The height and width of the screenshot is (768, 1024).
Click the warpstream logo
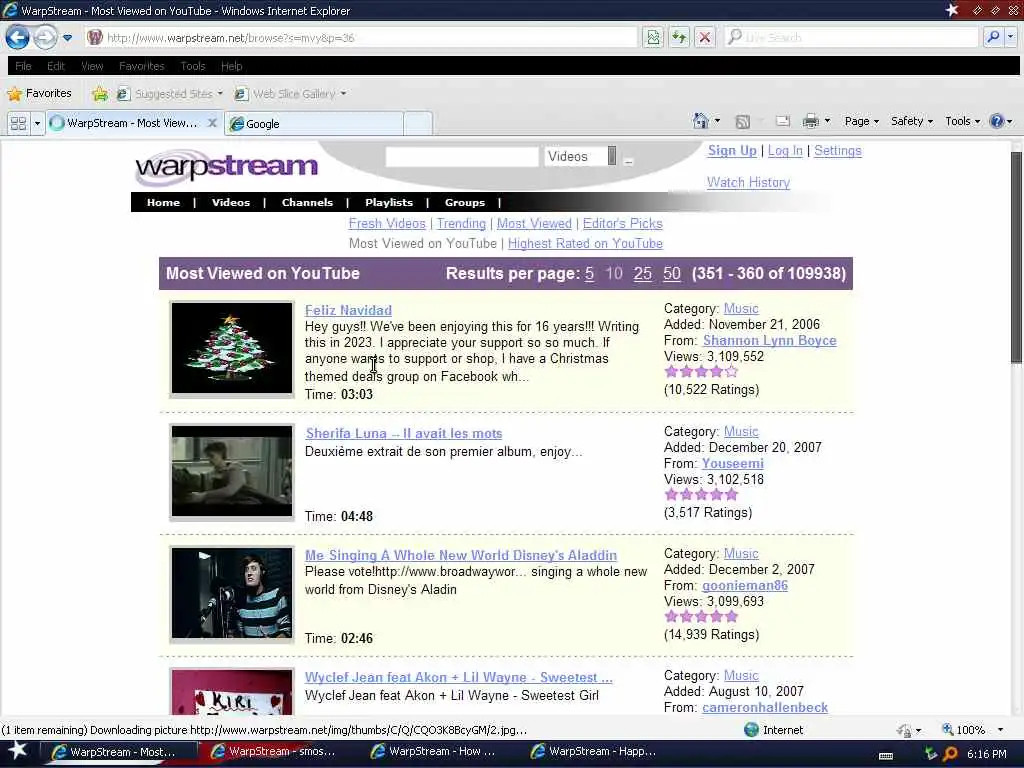click(x=226, y=167)
